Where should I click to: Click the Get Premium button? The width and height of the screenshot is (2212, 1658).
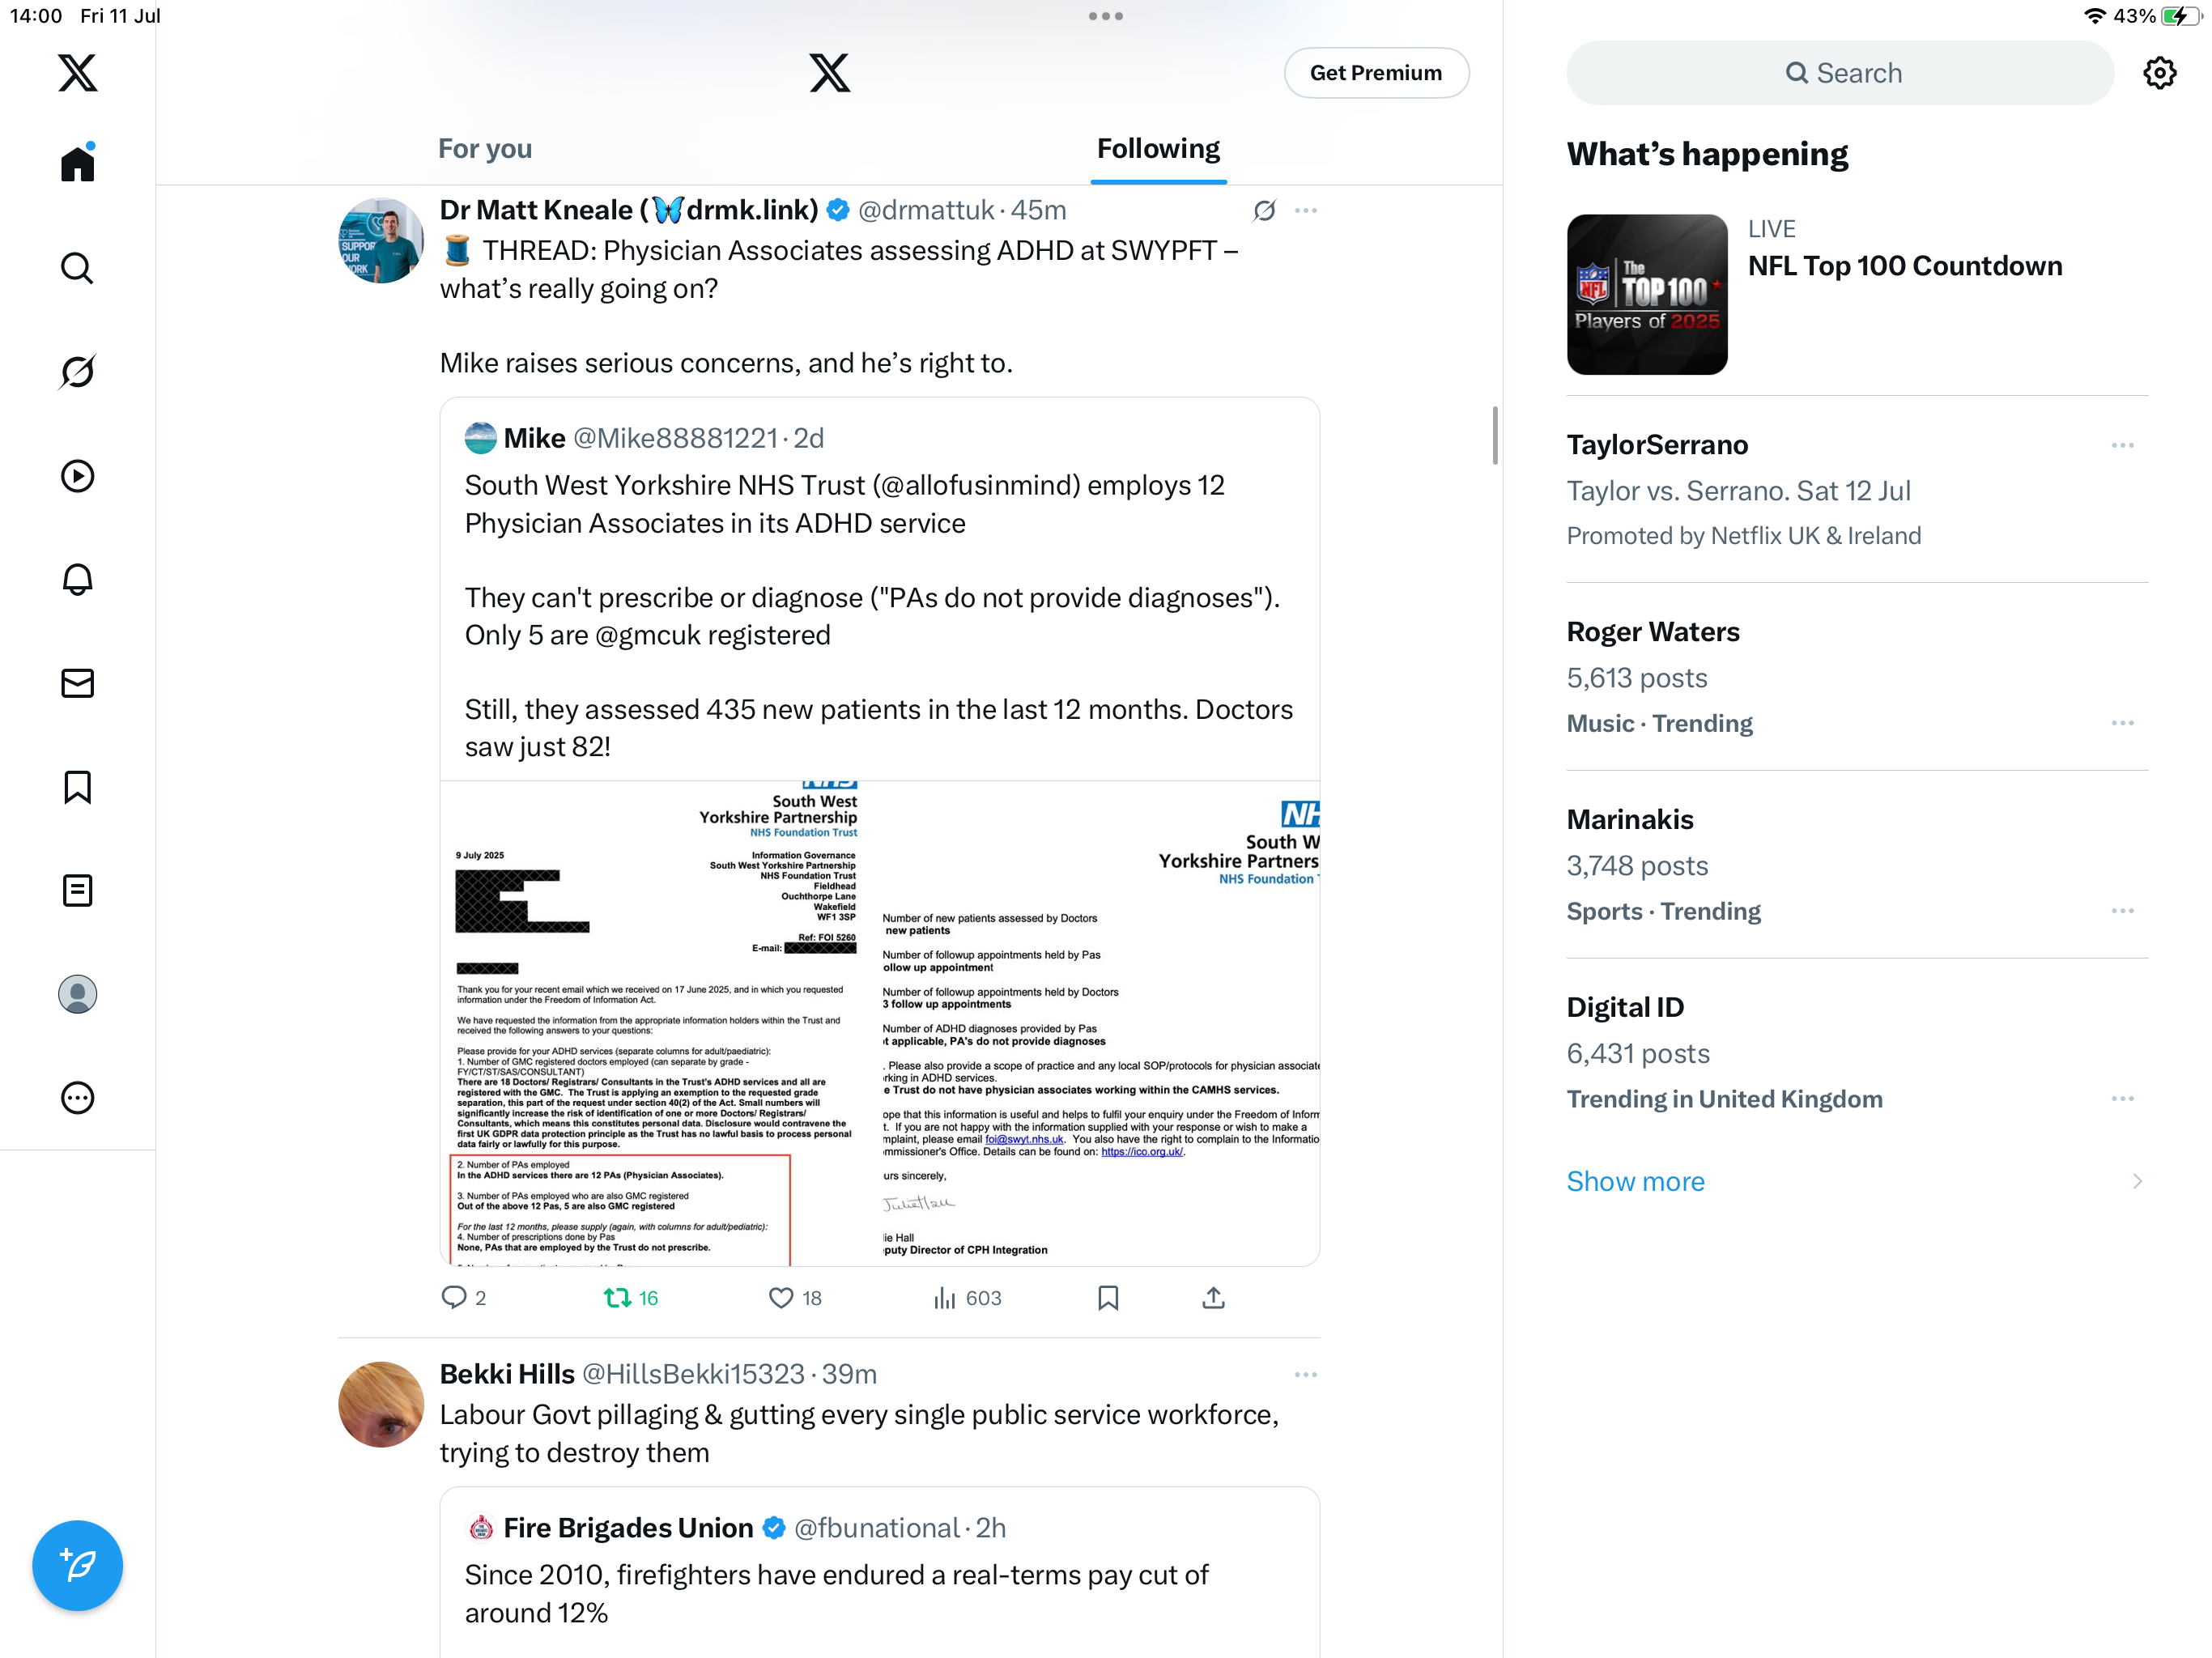(1376, 73)
